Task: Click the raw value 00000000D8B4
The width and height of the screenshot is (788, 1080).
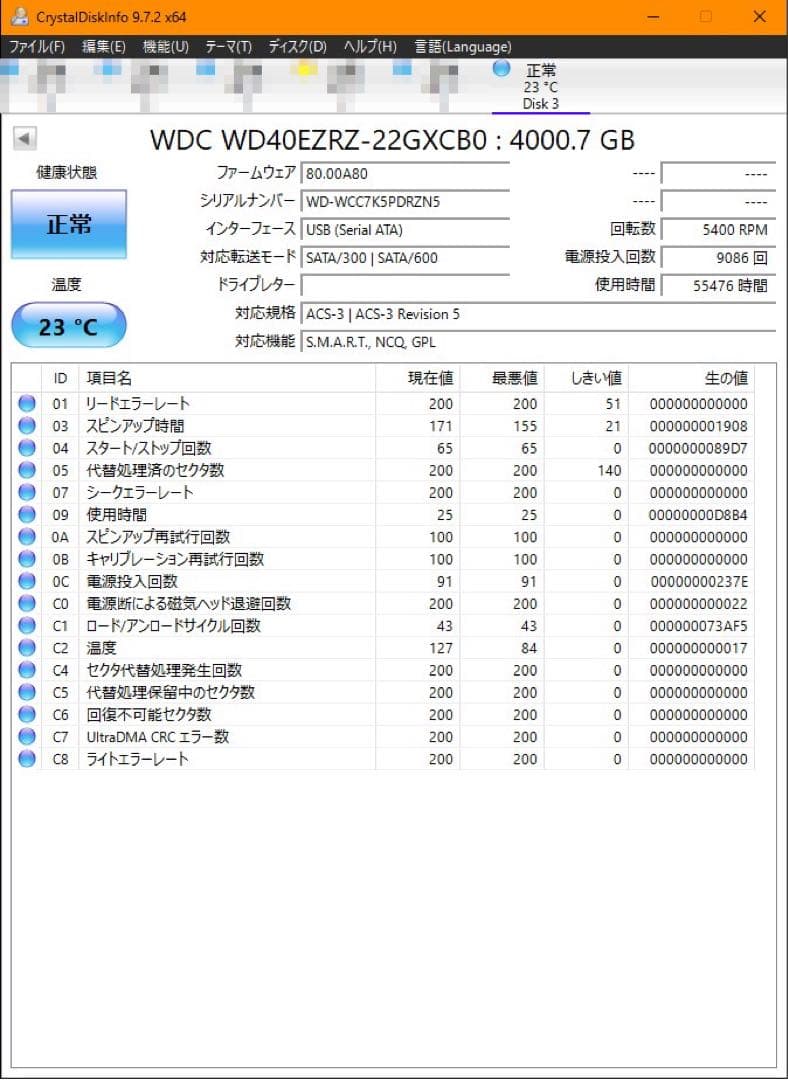Action: [698, 515]
